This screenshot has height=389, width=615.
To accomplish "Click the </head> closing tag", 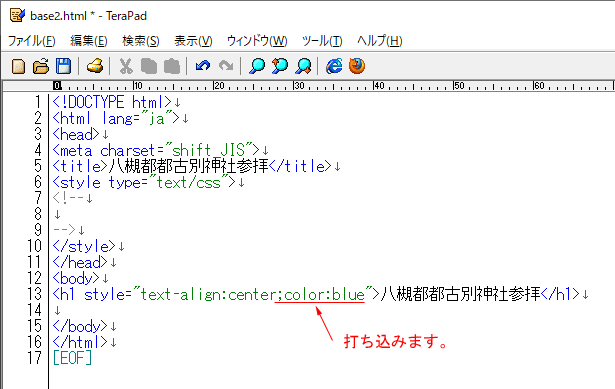I will click(x=80, y=262).
